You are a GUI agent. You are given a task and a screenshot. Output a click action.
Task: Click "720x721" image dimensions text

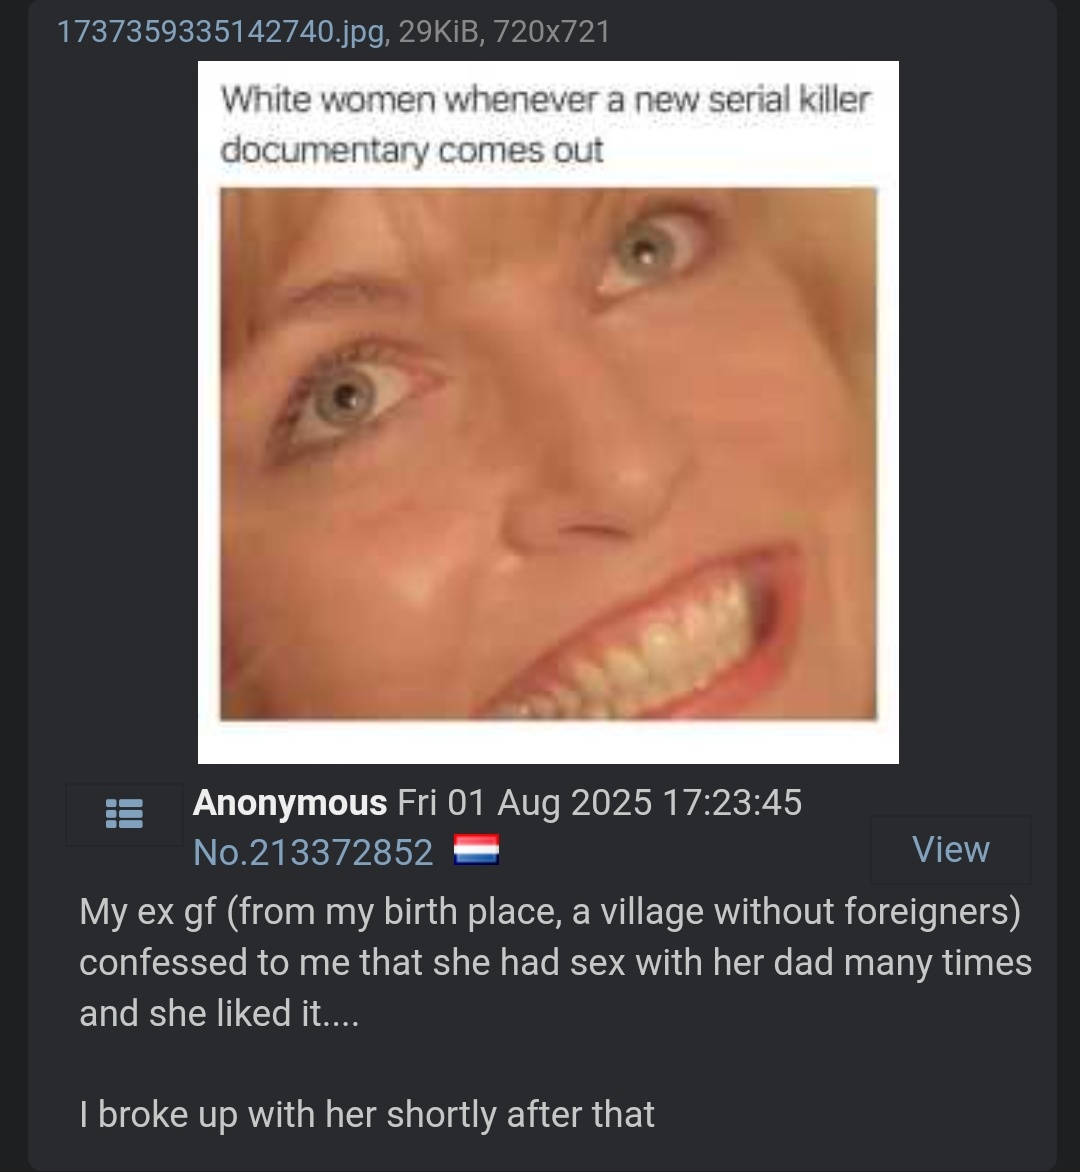(x=552, y=31)
